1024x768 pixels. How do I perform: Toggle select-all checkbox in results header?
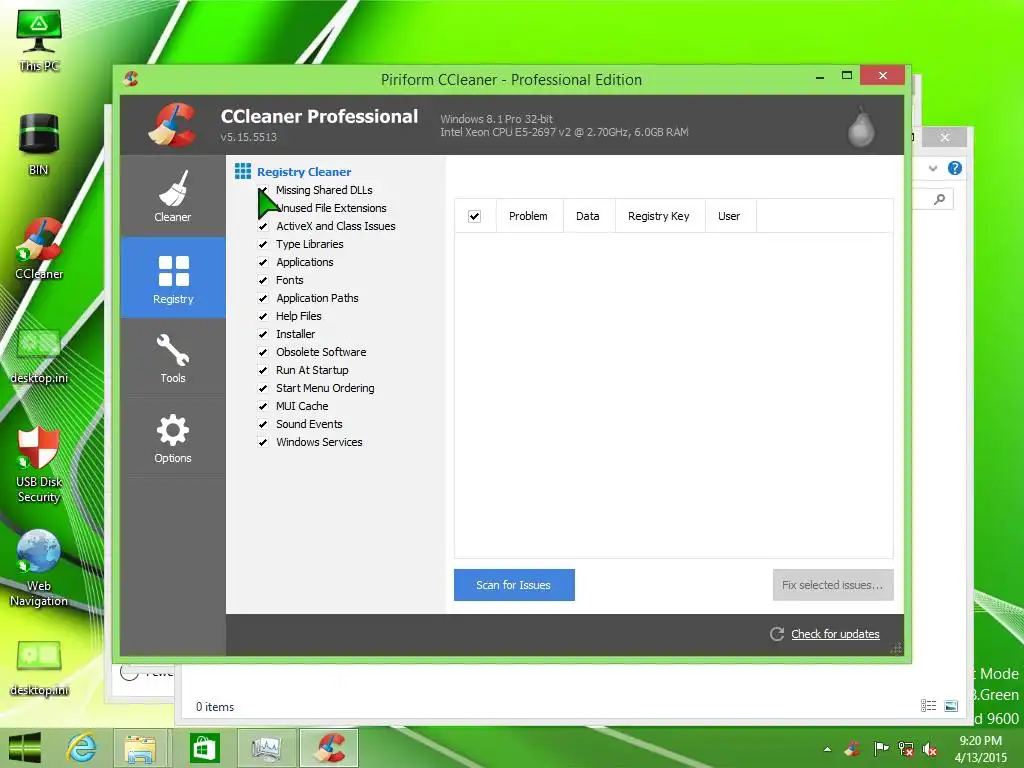(475, 216)
